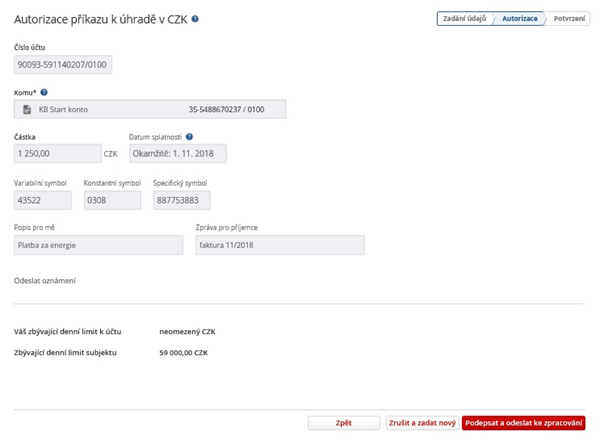This screenshot has height=444, width=600.
Task: Go to Zadání údajů step
Action: click(465, 18)
